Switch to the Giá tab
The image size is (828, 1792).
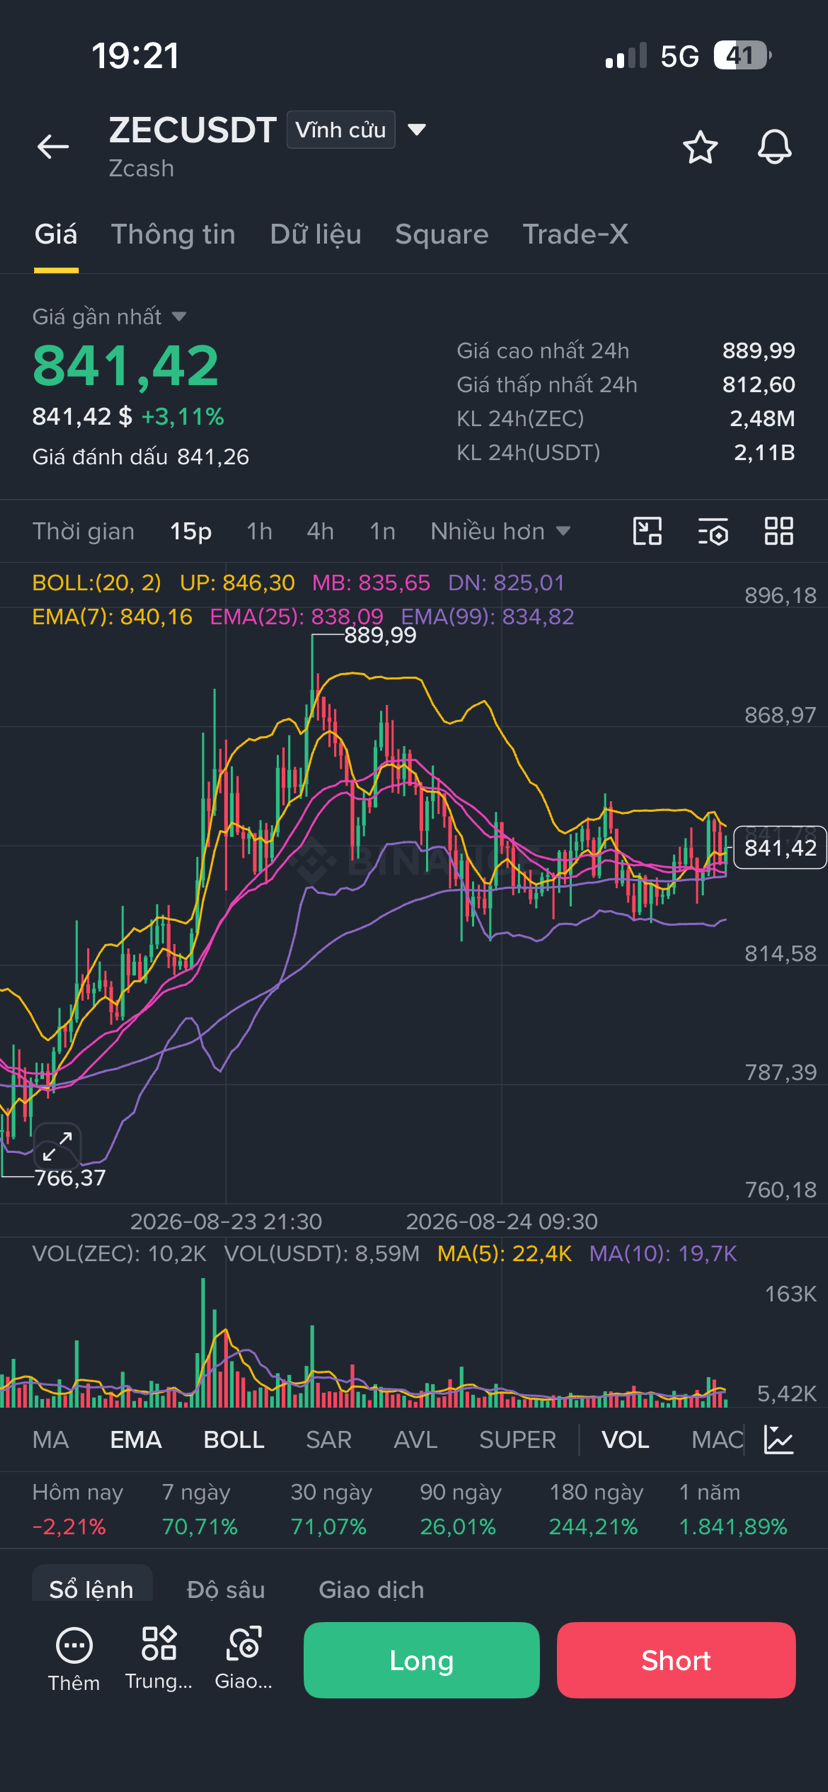pyautogui.click(x=56, y=234)
